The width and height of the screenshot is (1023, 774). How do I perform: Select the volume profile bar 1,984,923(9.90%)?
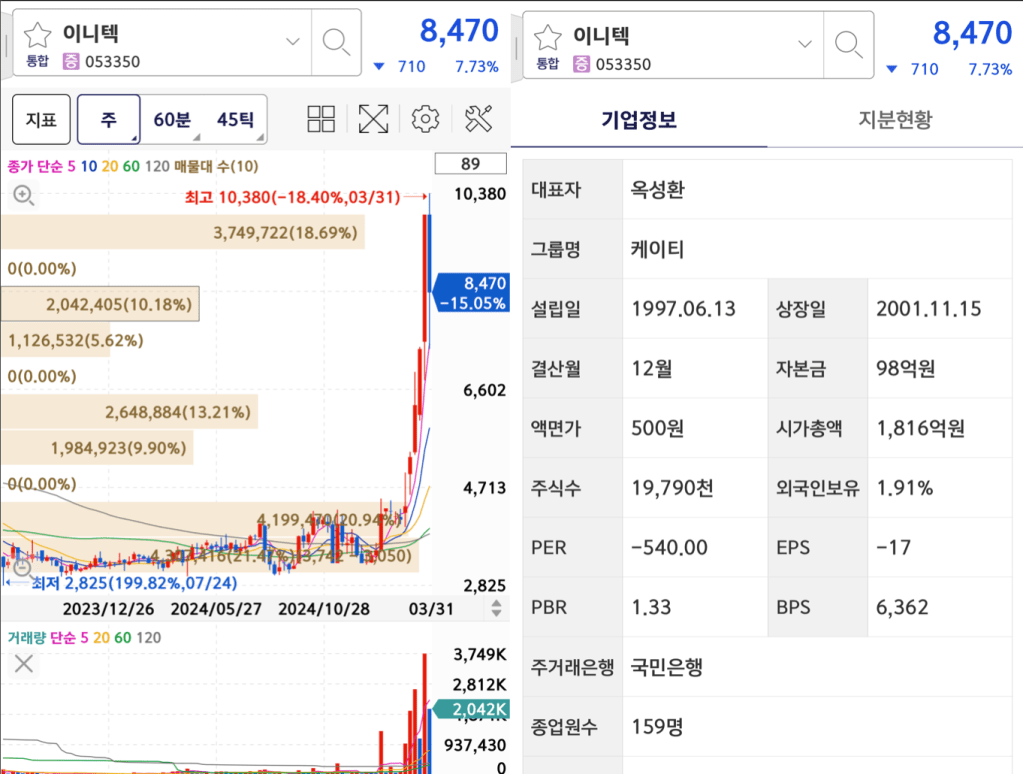pos(97,448)
